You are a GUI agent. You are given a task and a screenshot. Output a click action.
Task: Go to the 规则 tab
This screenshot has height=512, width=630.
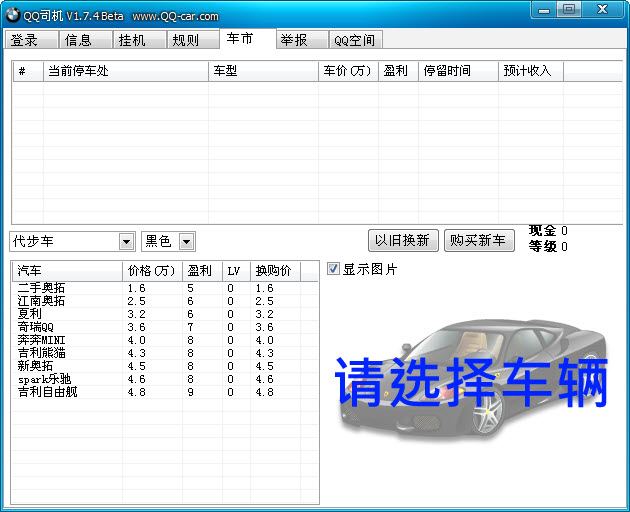click(x=193, y=40)
